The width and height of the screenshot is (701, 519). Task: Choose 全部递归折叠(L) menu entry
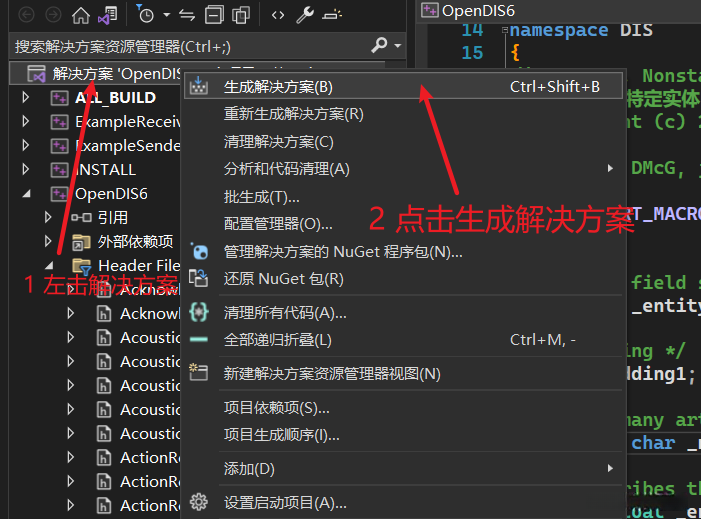(403, 340)
